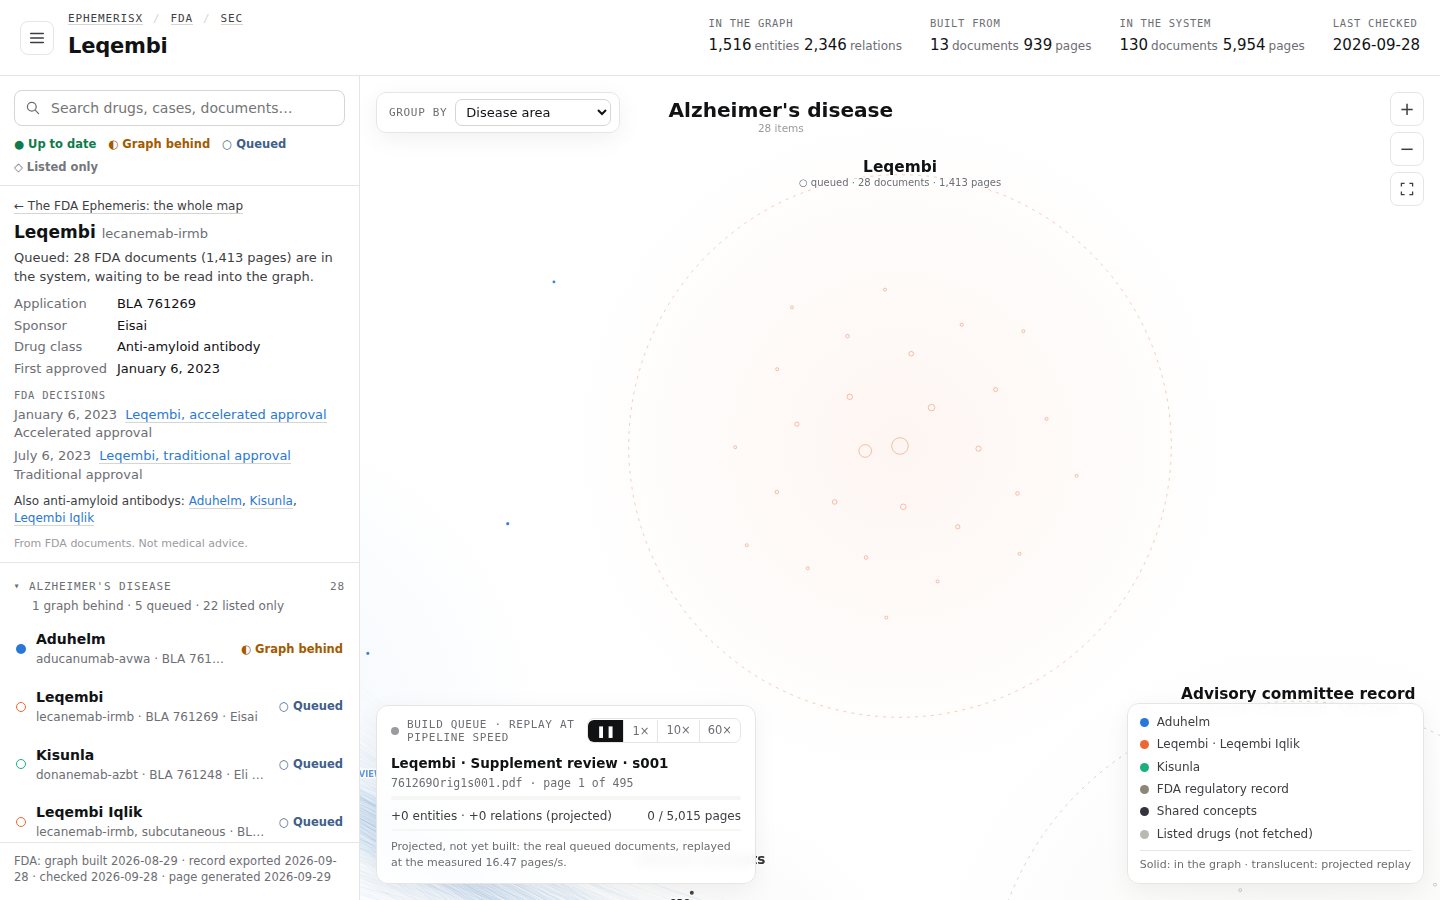Screen dimensions: 1440x900
Task: Go back to the whole map
Action: click(x=128, y=206)
